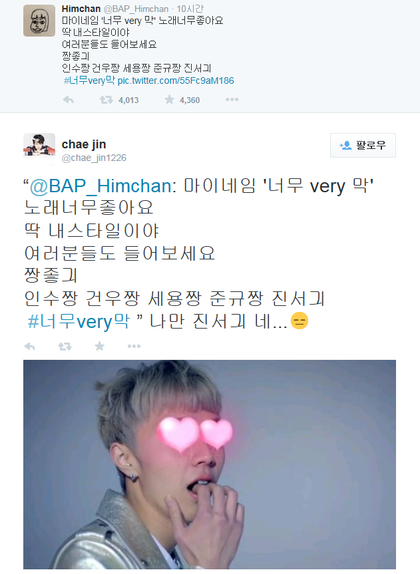
Task: Open the pic.twitter.com/55Fc9aM186 link
Action: tap(176, 81)
